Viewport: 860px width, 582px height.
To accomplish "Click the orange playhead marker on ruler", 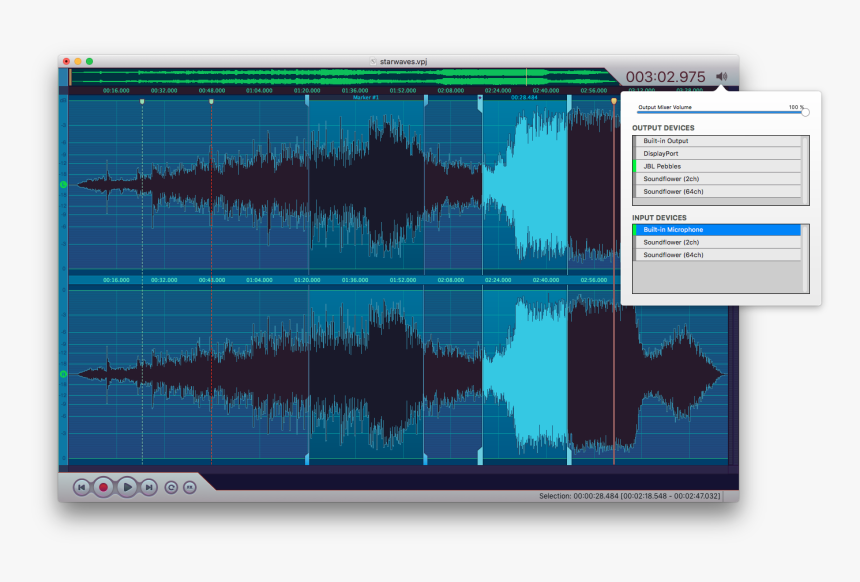I will point(614,101).
